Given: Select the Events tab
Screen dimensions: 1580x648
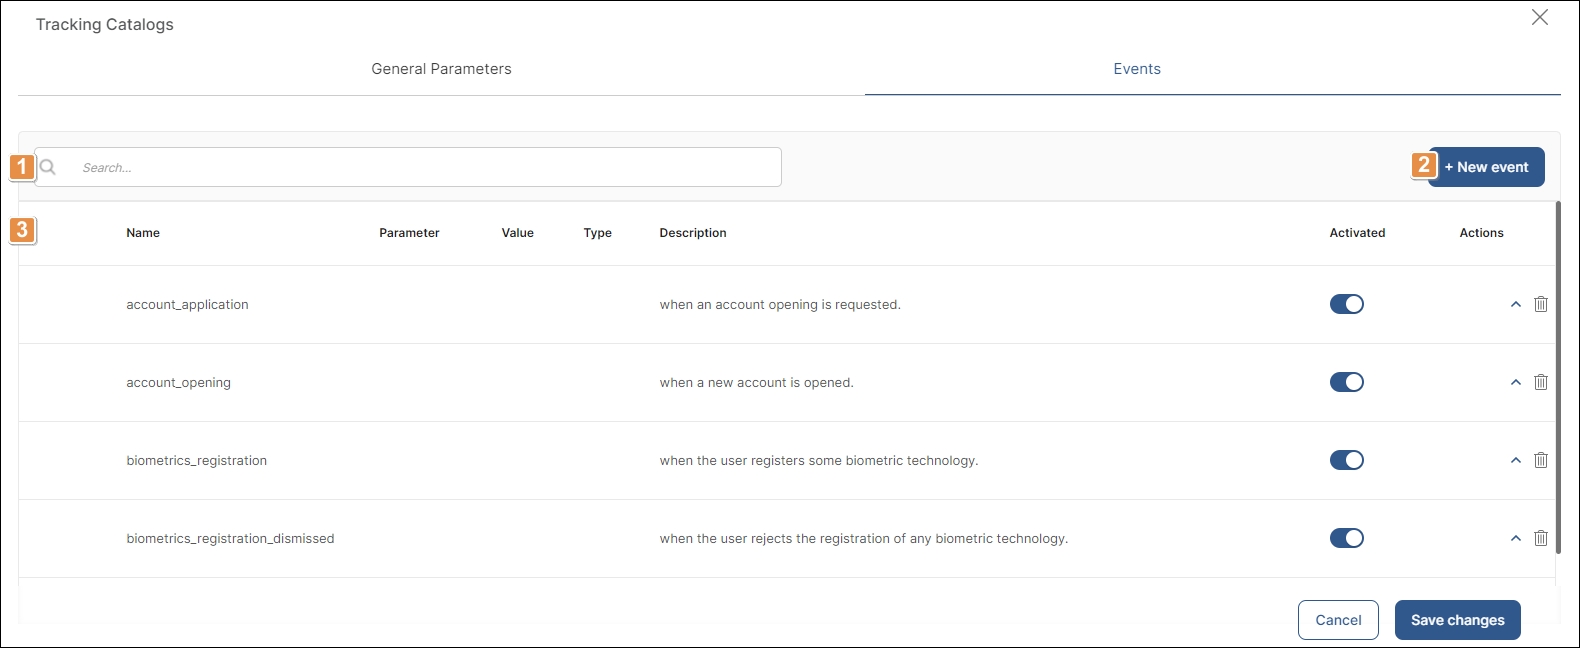Looking at the screenshot, I should [x=1137, y=69].
